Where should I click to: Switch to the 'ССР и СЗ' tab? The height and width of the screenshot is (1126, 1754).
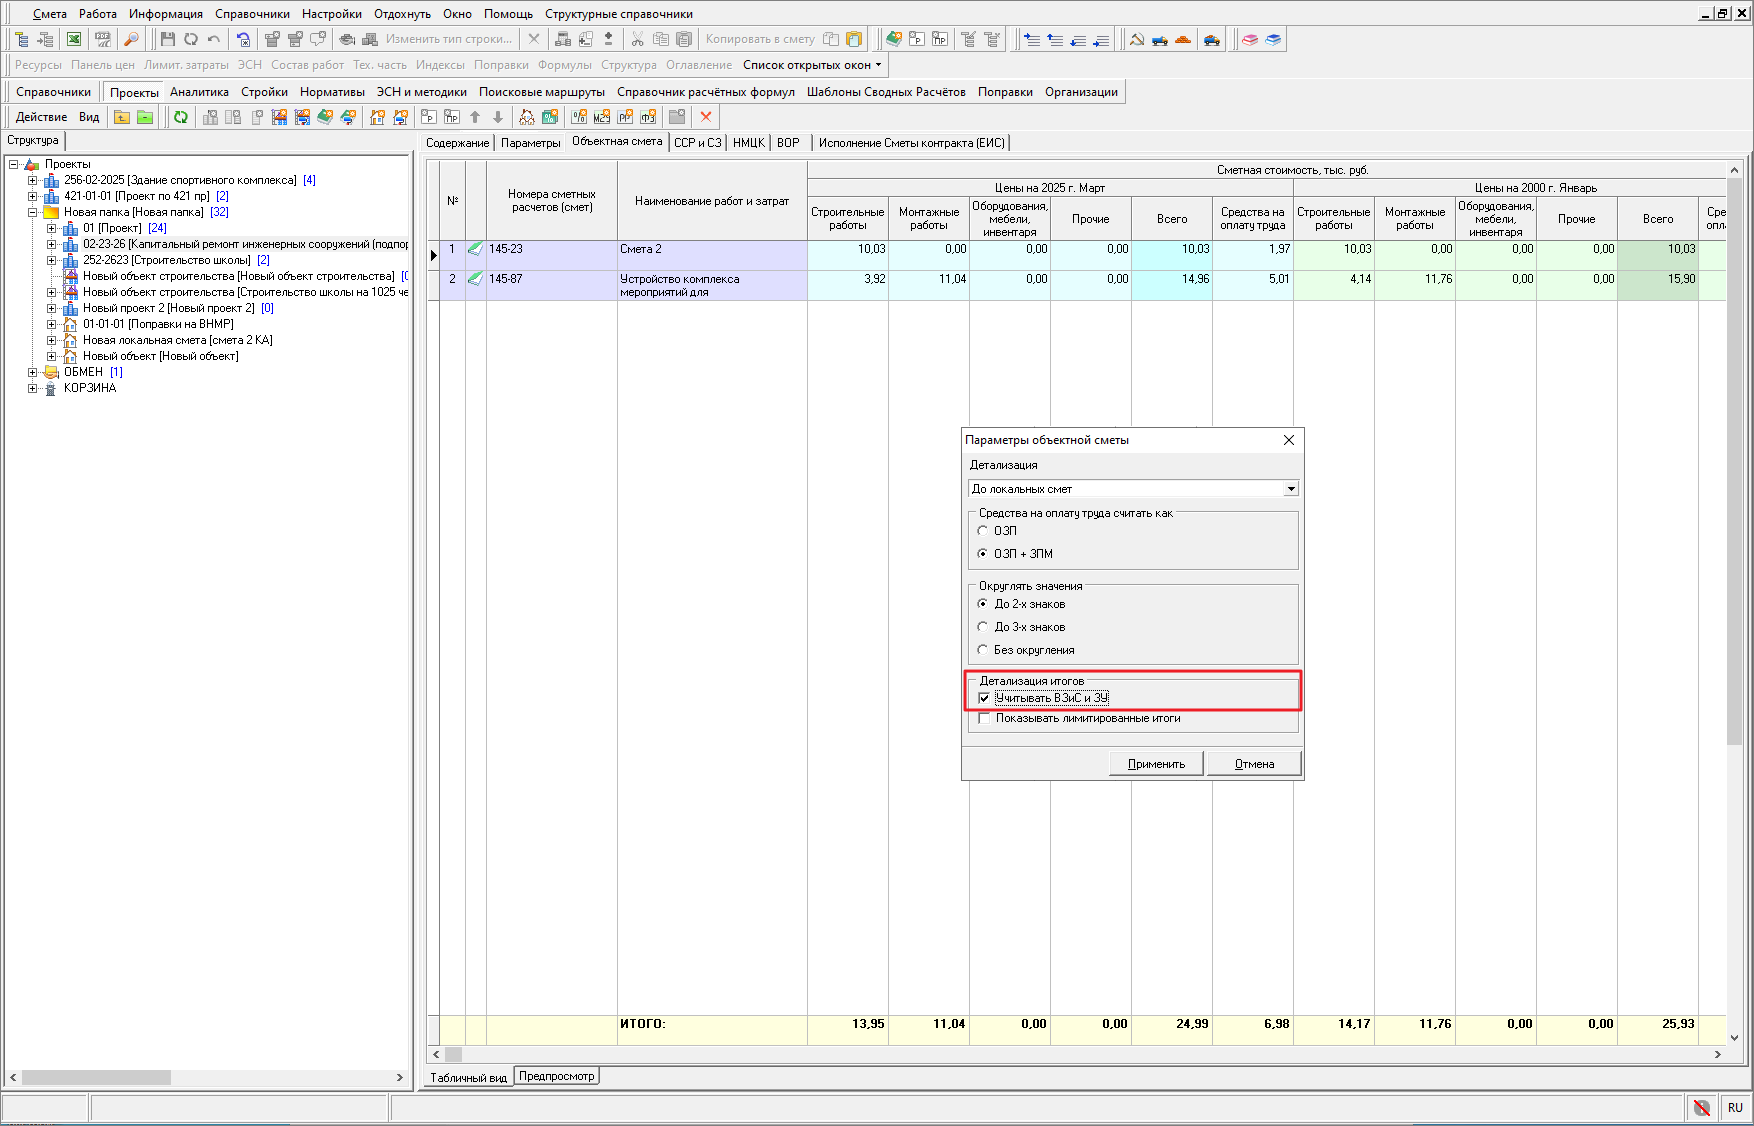coord(697,143)
